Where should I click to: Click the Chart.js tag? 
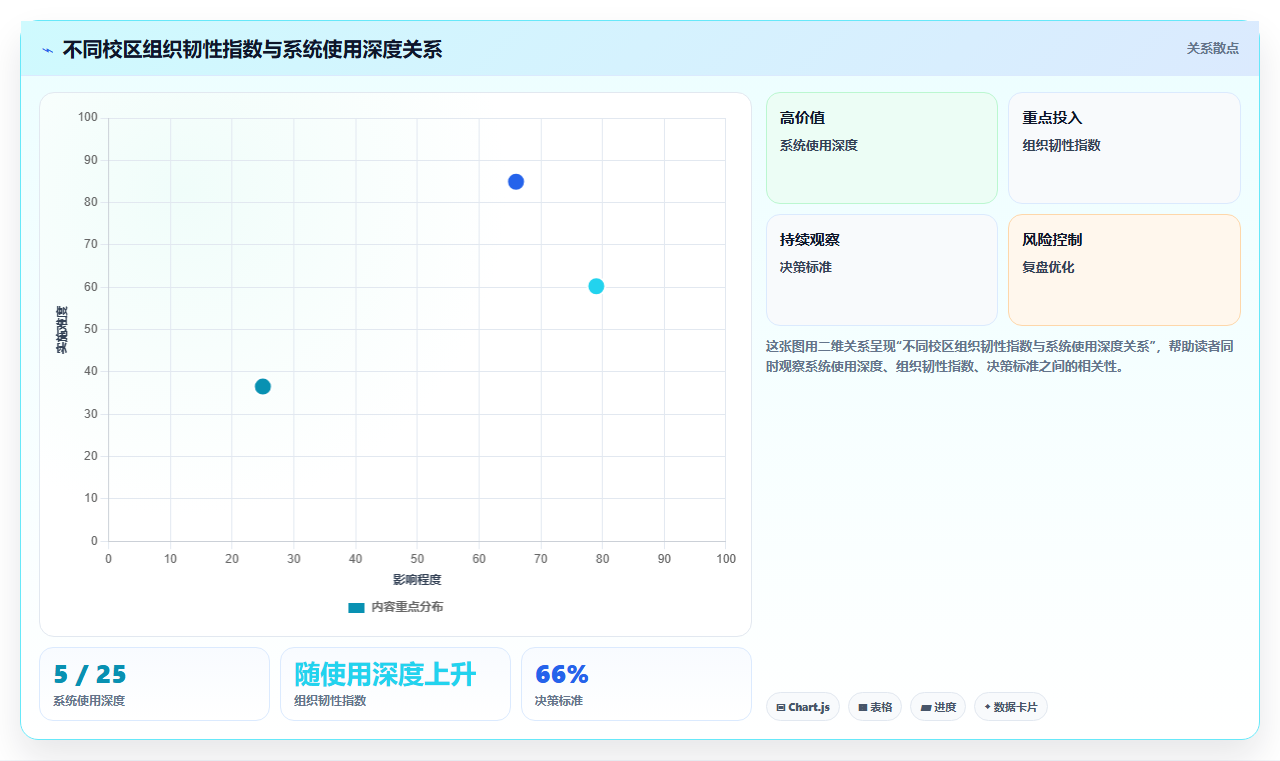(x=803, y=707)
